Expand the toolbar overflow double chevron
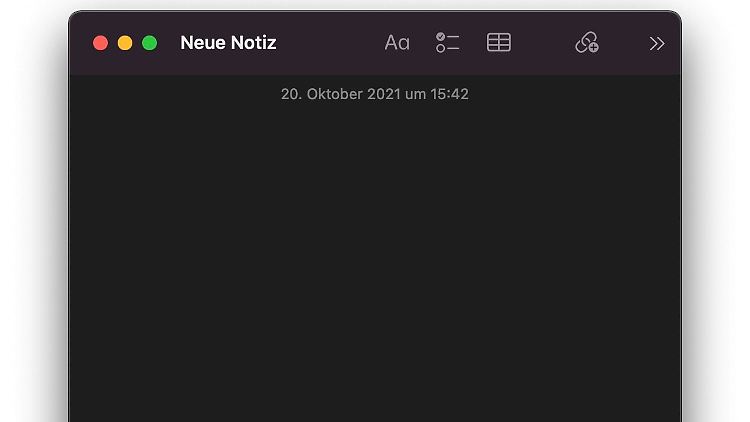Screen dimensions: 750x422 656,43
